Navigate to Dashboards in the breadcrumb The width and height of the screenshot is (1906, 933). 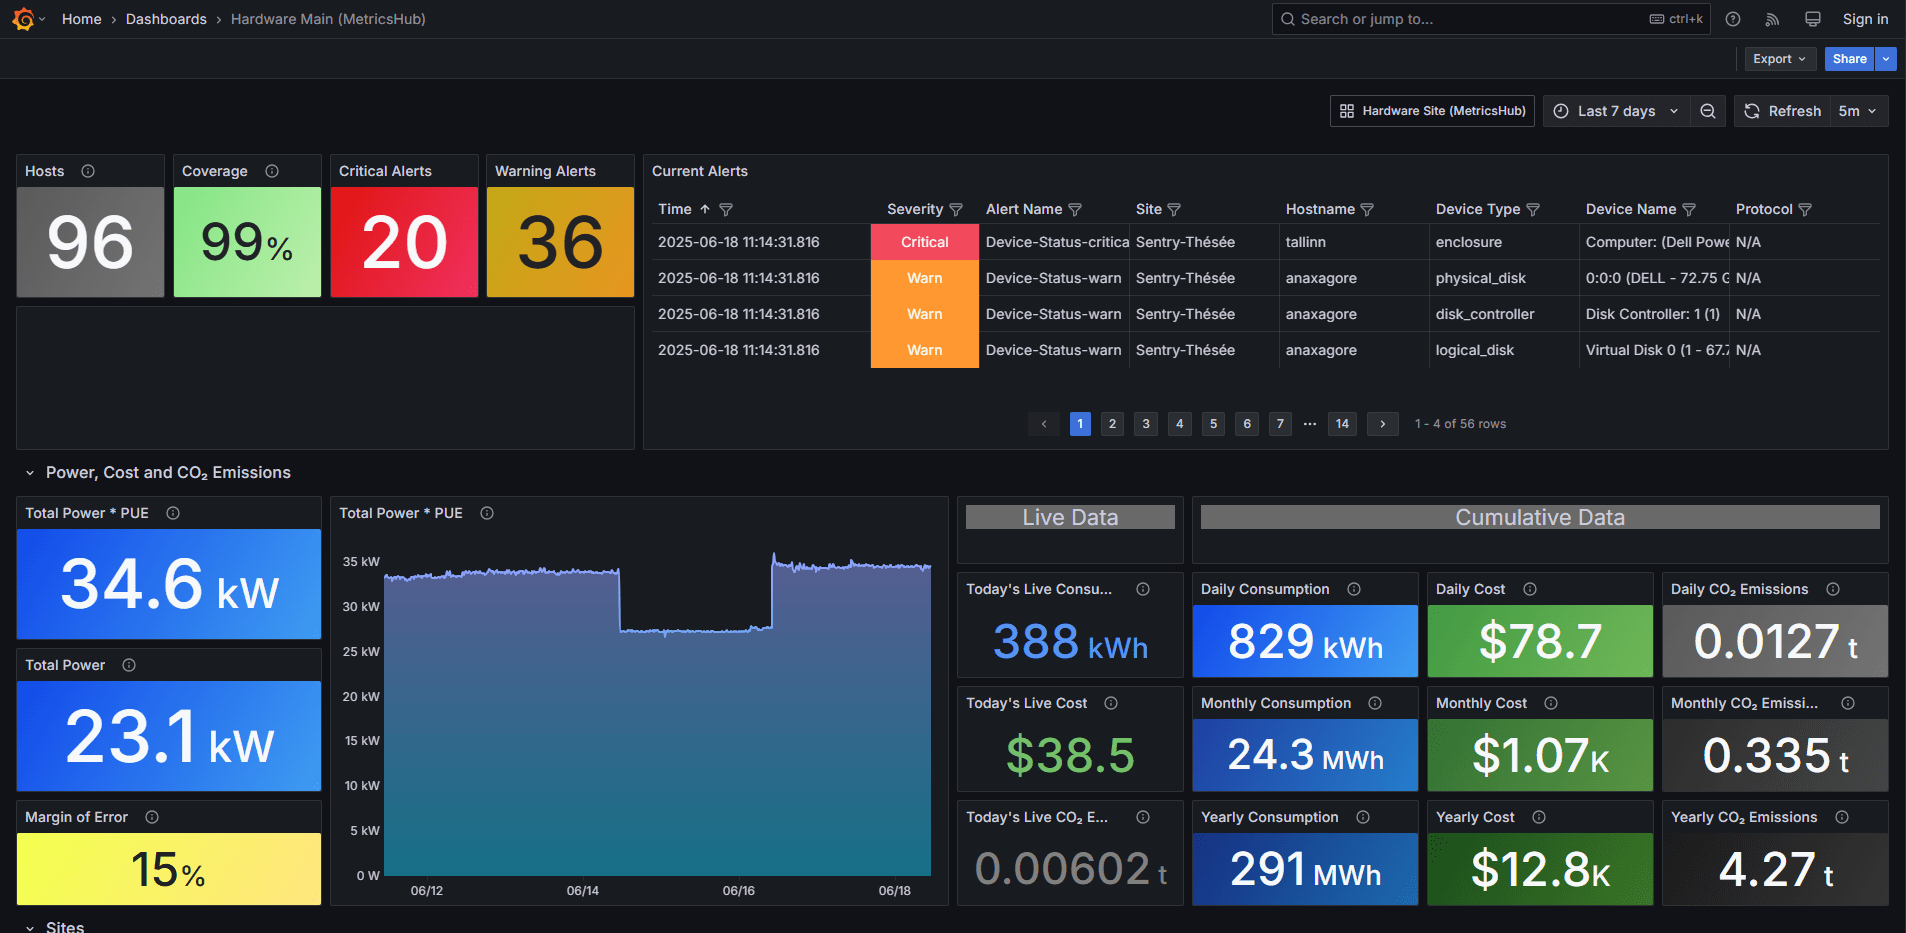click(166, 18)
